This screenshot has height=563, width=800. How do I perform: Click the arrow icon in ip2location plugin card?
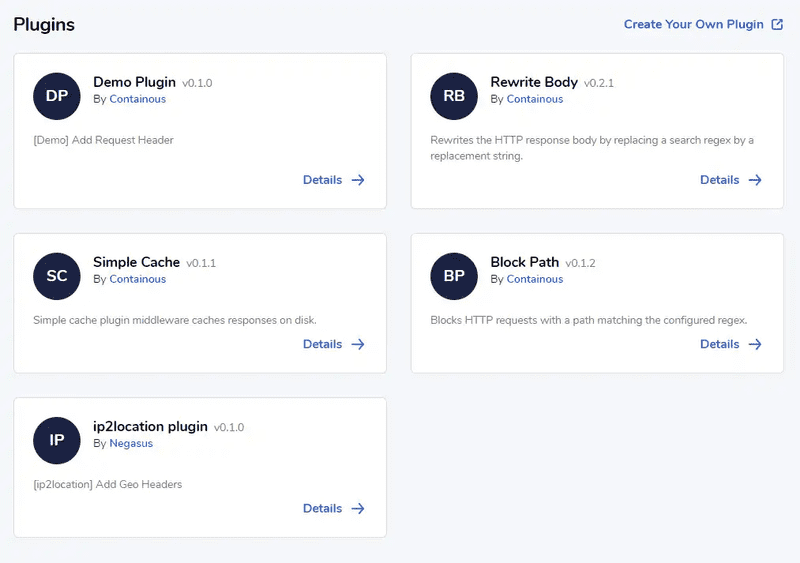pyautogui.click(x=358, y=508)
